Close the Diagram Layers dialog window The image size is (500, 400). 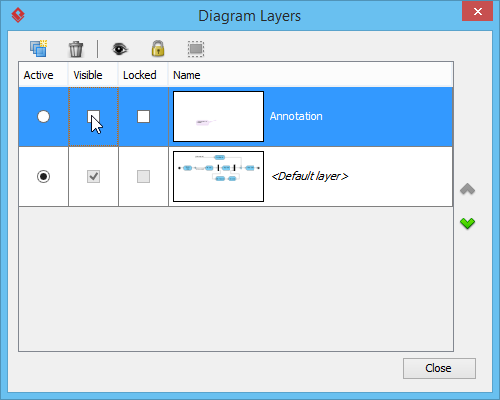(477, 12)
